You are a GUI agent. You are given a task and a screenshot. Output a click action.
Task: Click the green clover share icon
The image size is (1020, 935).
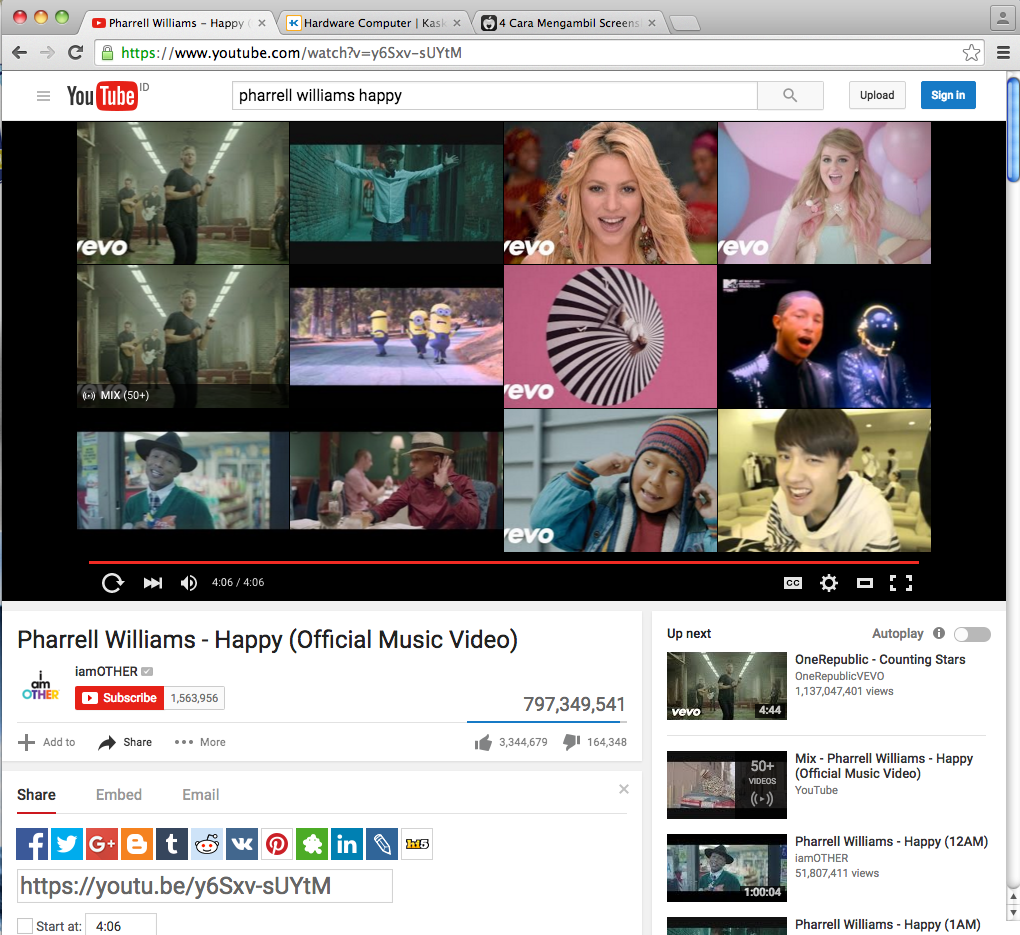(x=312, y=844)
